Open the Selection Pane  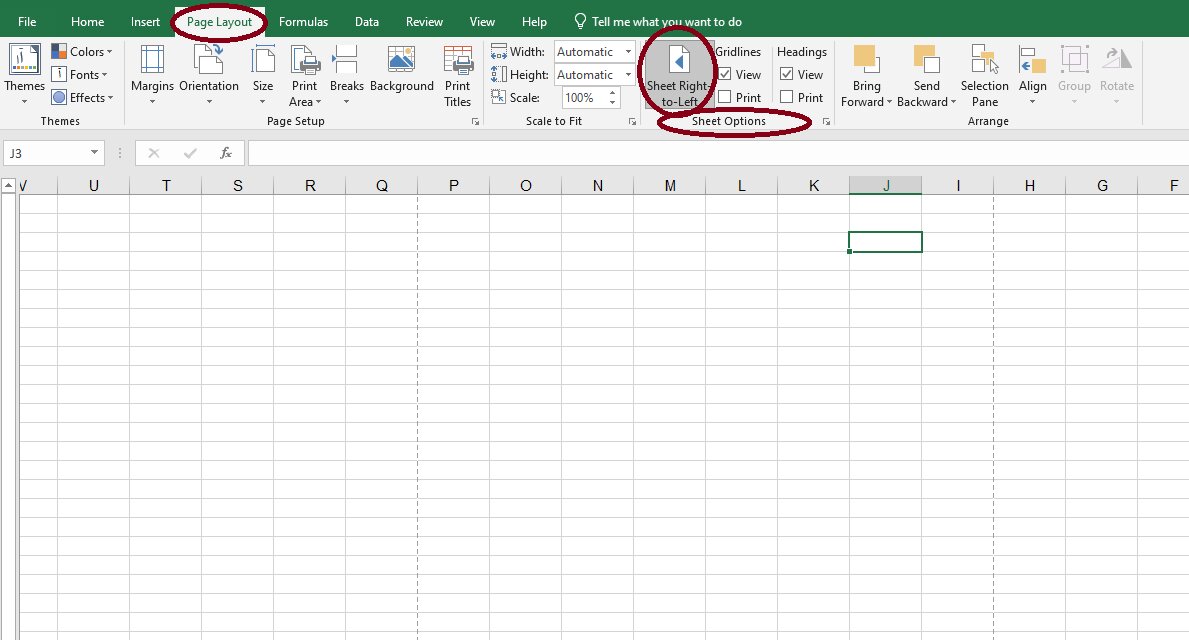pos(985,75)
